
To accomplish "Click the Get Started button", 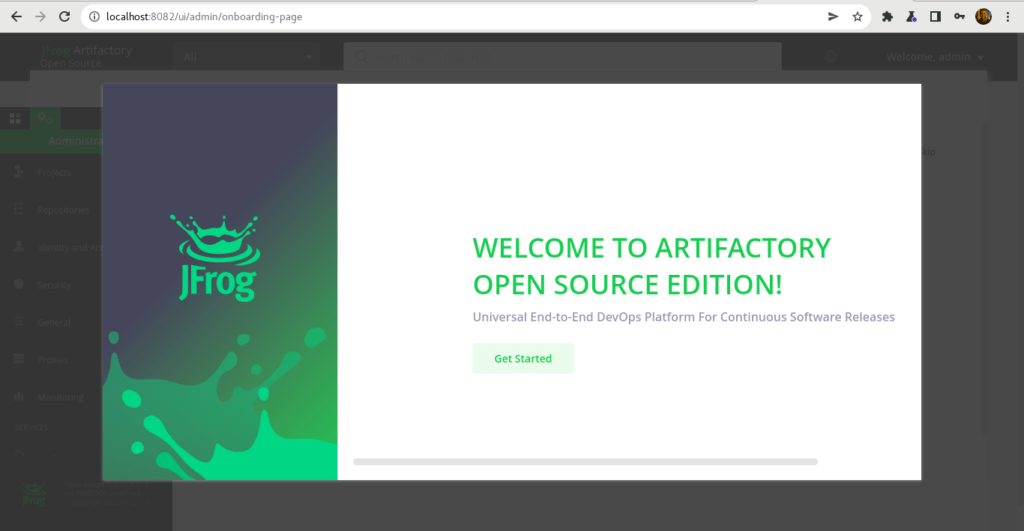I will (522, 359).
